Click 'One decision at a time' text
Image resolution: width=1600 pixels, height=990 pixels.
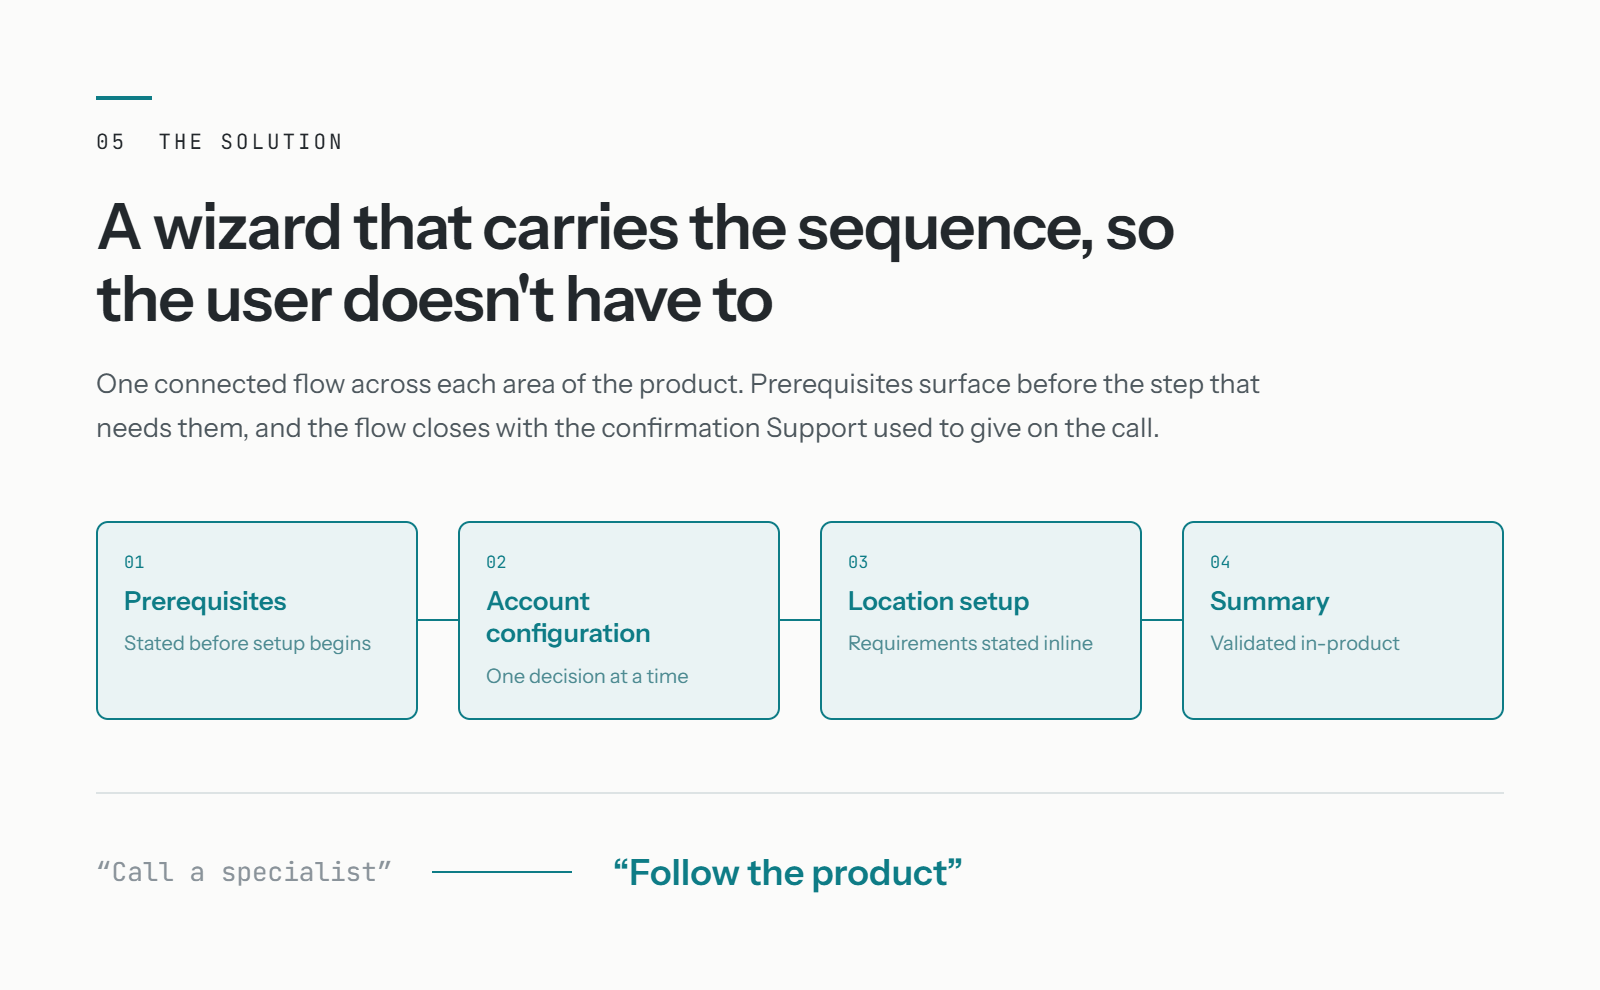(587, 676)
